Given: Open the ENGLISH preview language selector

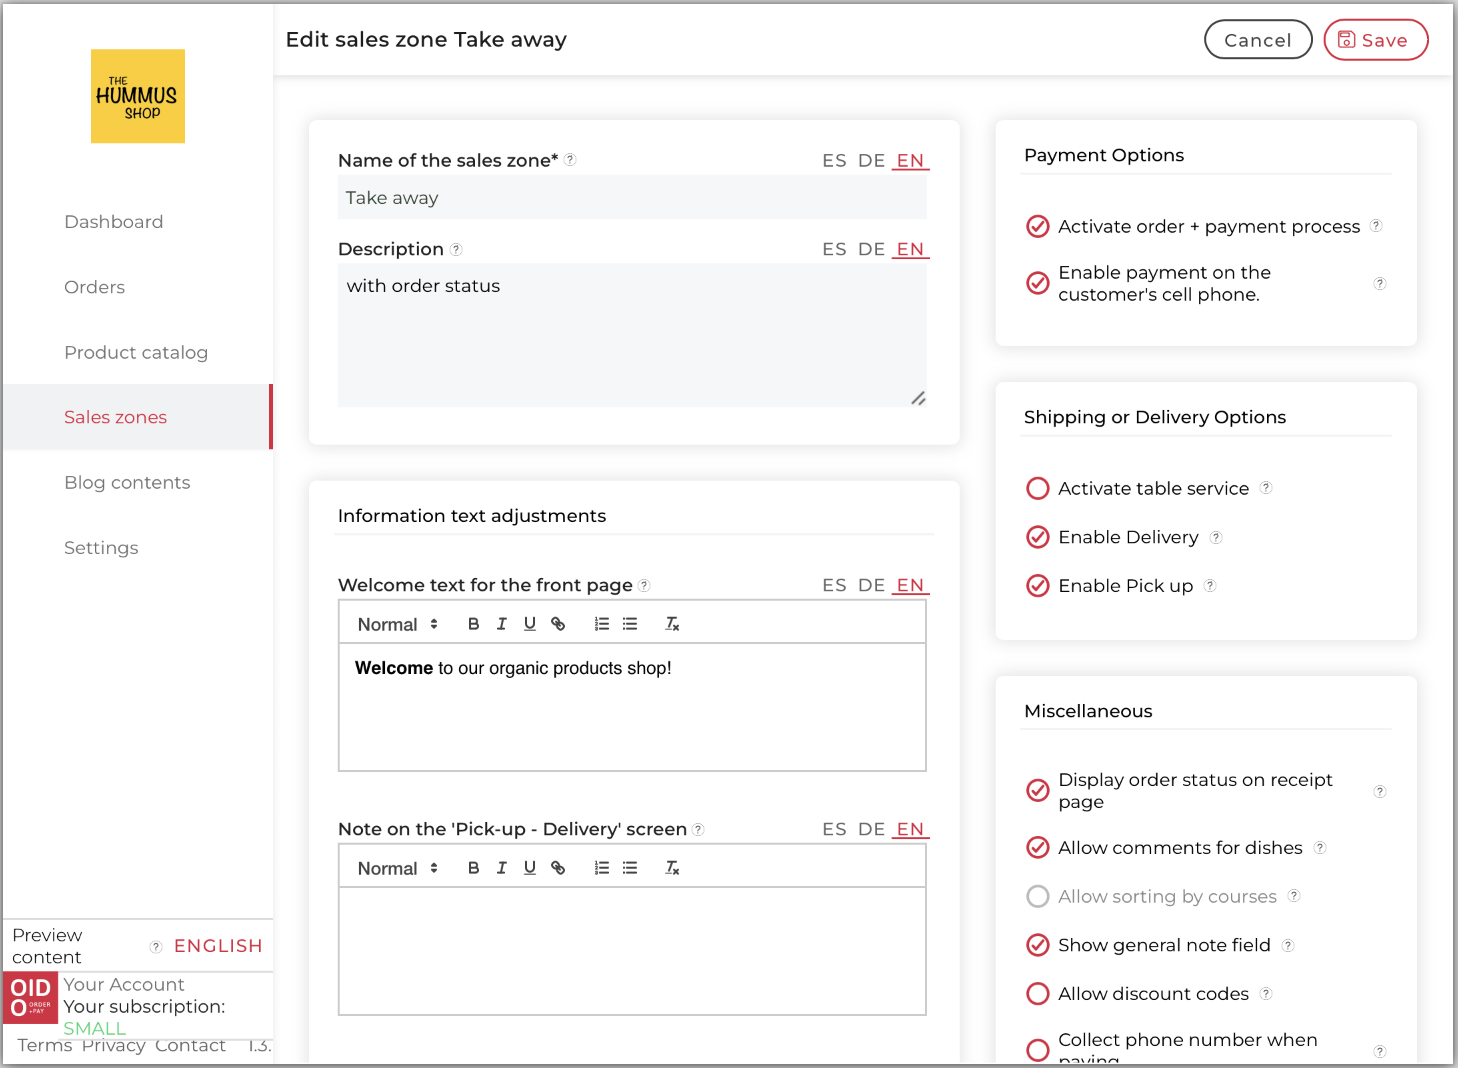Looking at the screenshot, I should (x=218, y=946).
